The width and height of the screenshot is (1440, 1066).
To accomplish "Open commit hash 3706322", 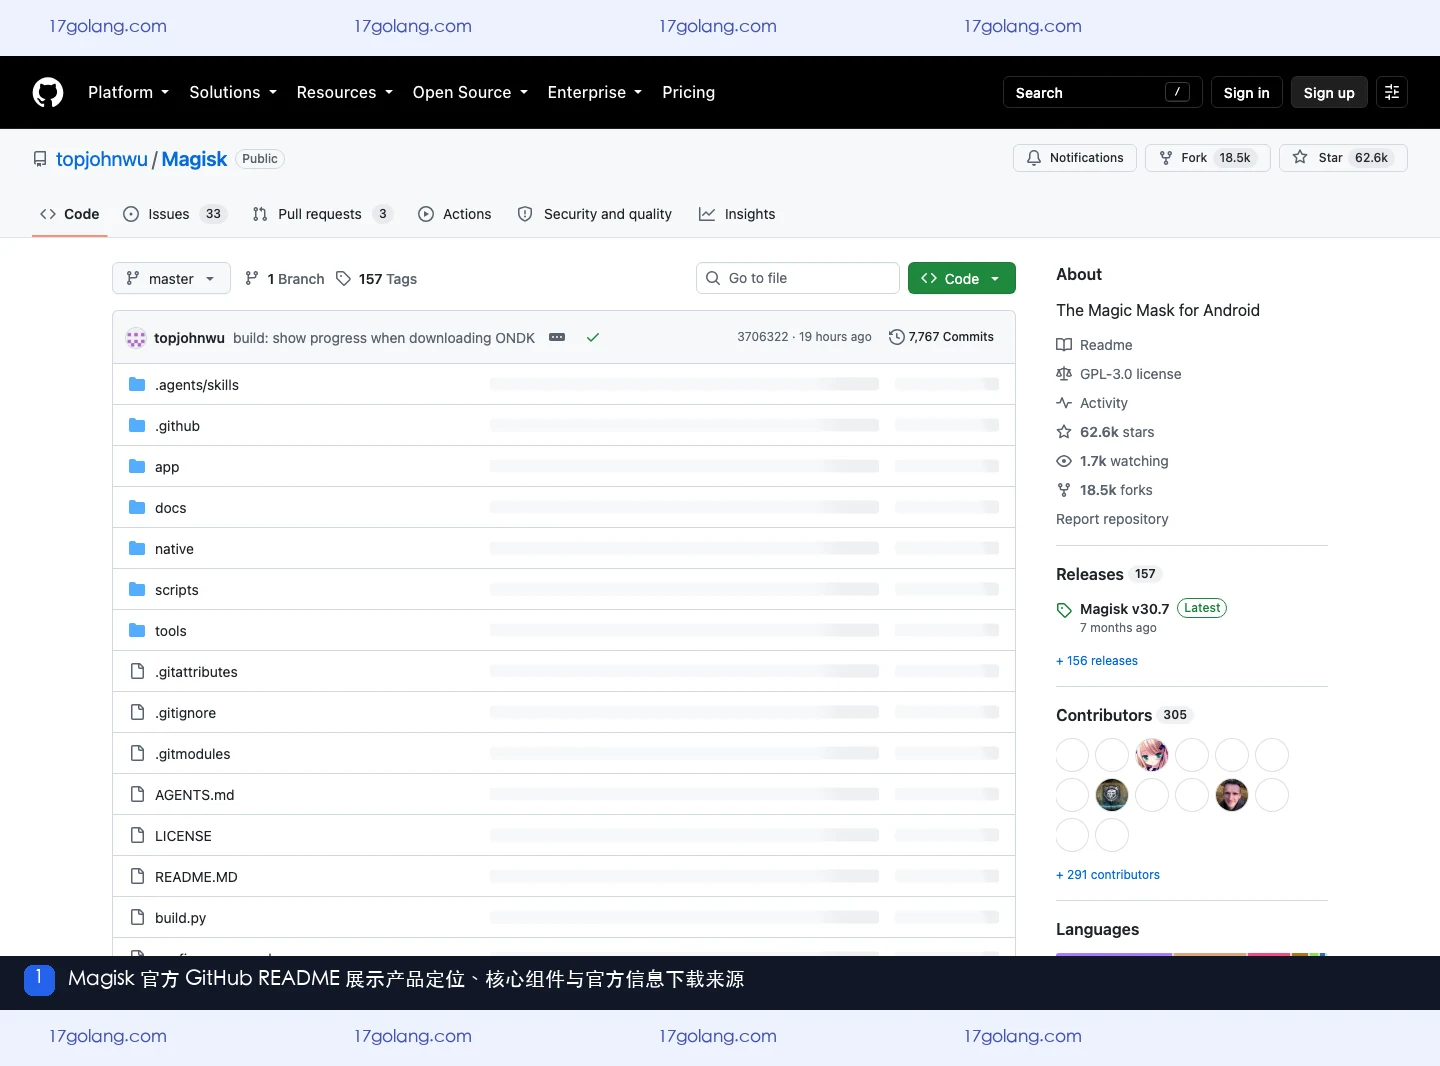I will pos(763,337).
